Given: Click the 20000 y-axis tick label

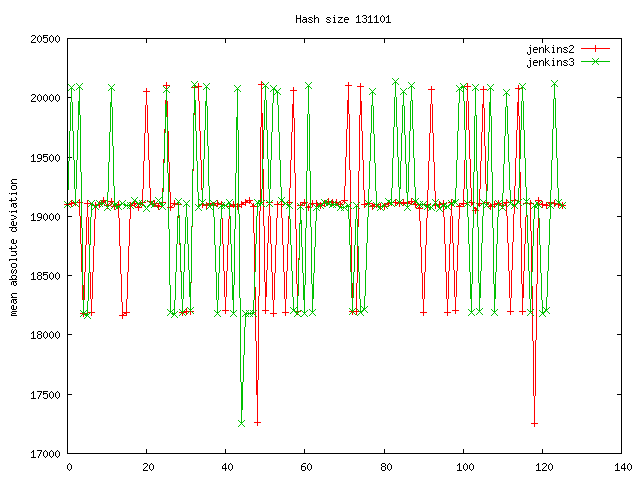Looking at the screenshot, I should coord(45,98).
